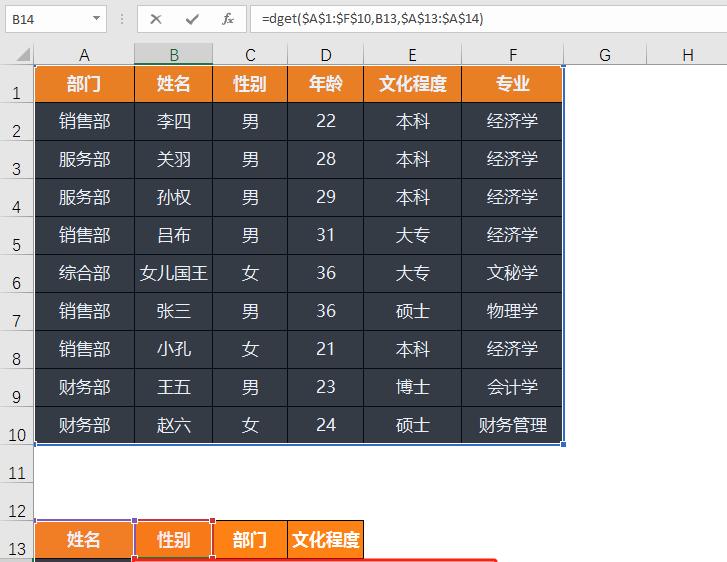Screen dimensions: 727x562
Task: Click the formula bar options dots
Action: tap(122, 19)
